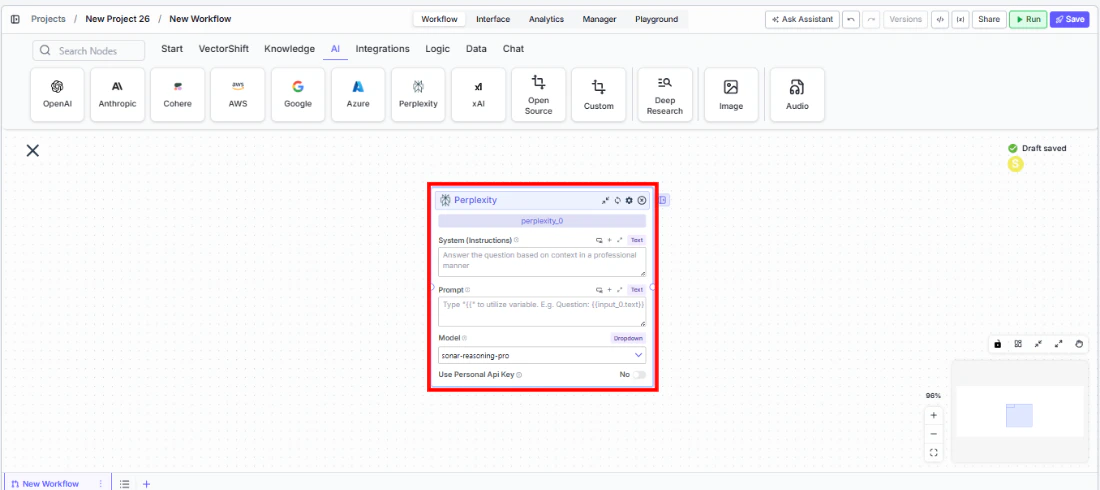Zoom out on the canvas
Viewport: 1100px width, 490px height.
933,434
